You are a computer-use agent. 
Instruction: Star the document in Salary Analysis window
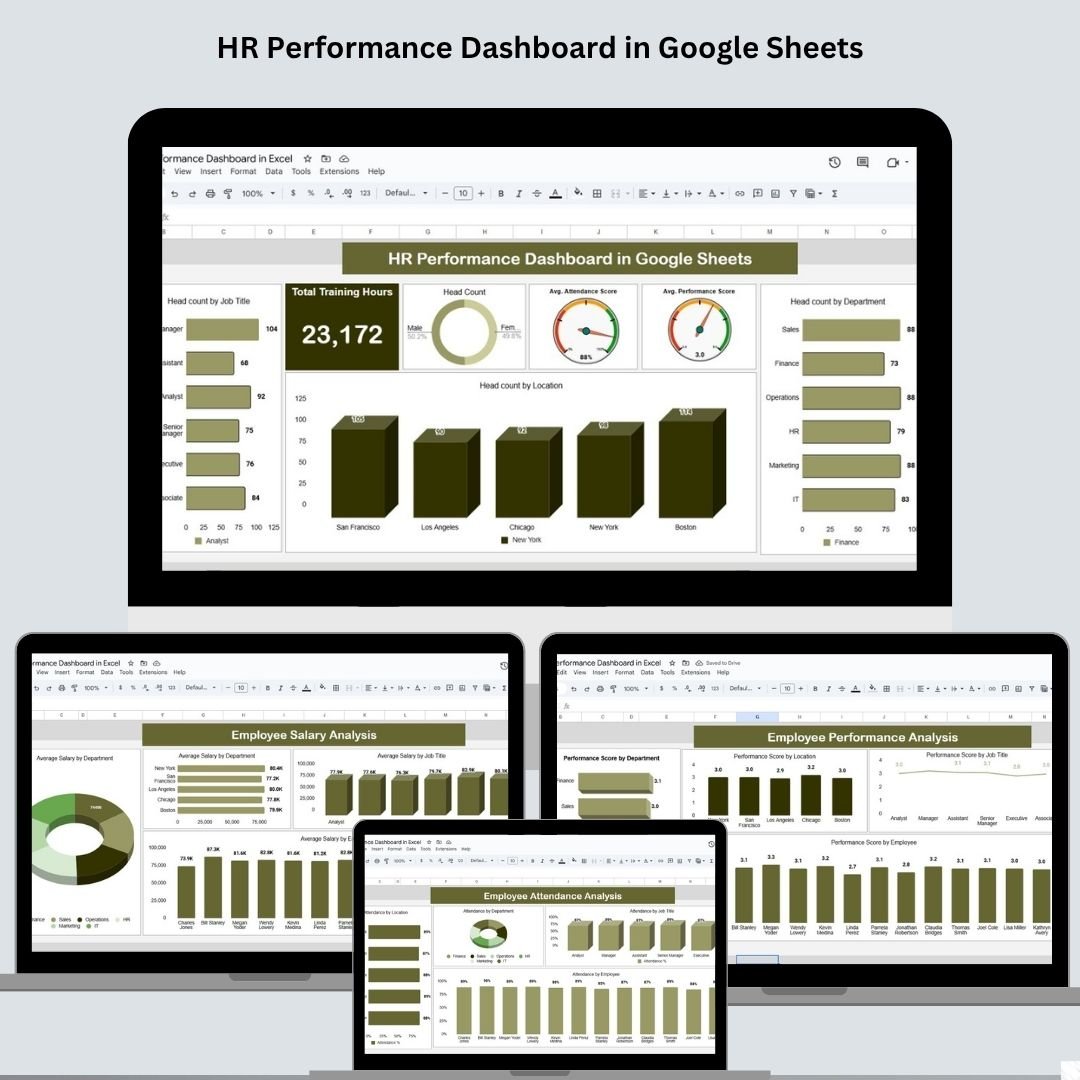coord(132,663)
